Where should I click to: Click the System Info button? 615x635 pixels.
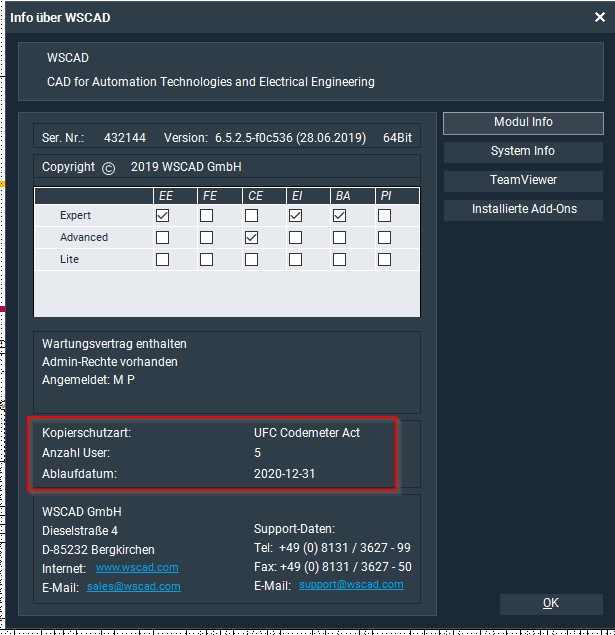[523, 151]
